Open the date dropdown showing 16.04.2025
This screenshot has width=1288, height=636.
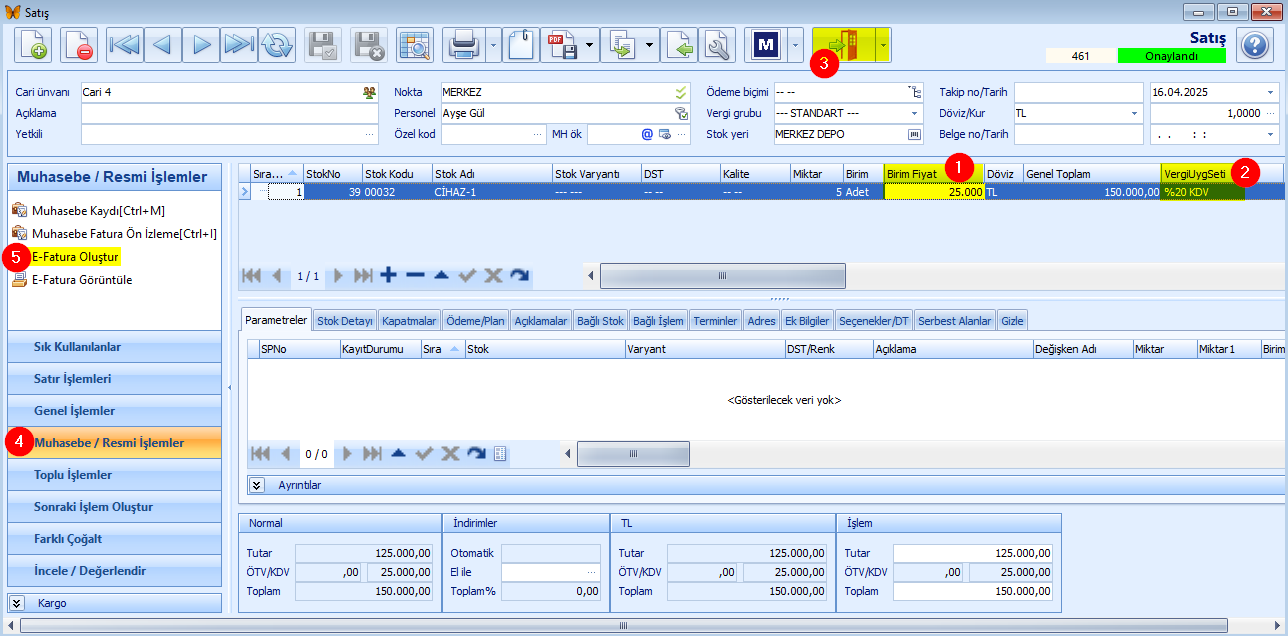[1271, 92]
